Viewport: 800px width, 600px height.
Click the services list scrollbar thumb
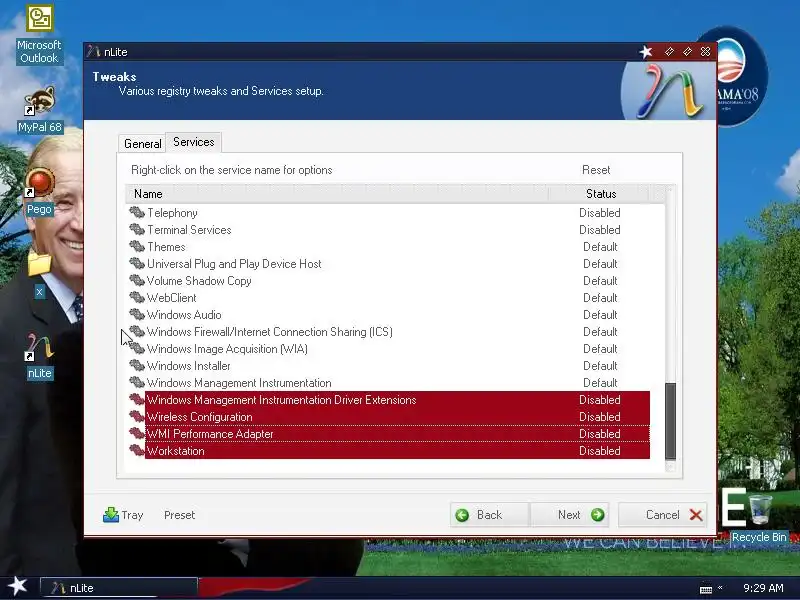(670, 421)
